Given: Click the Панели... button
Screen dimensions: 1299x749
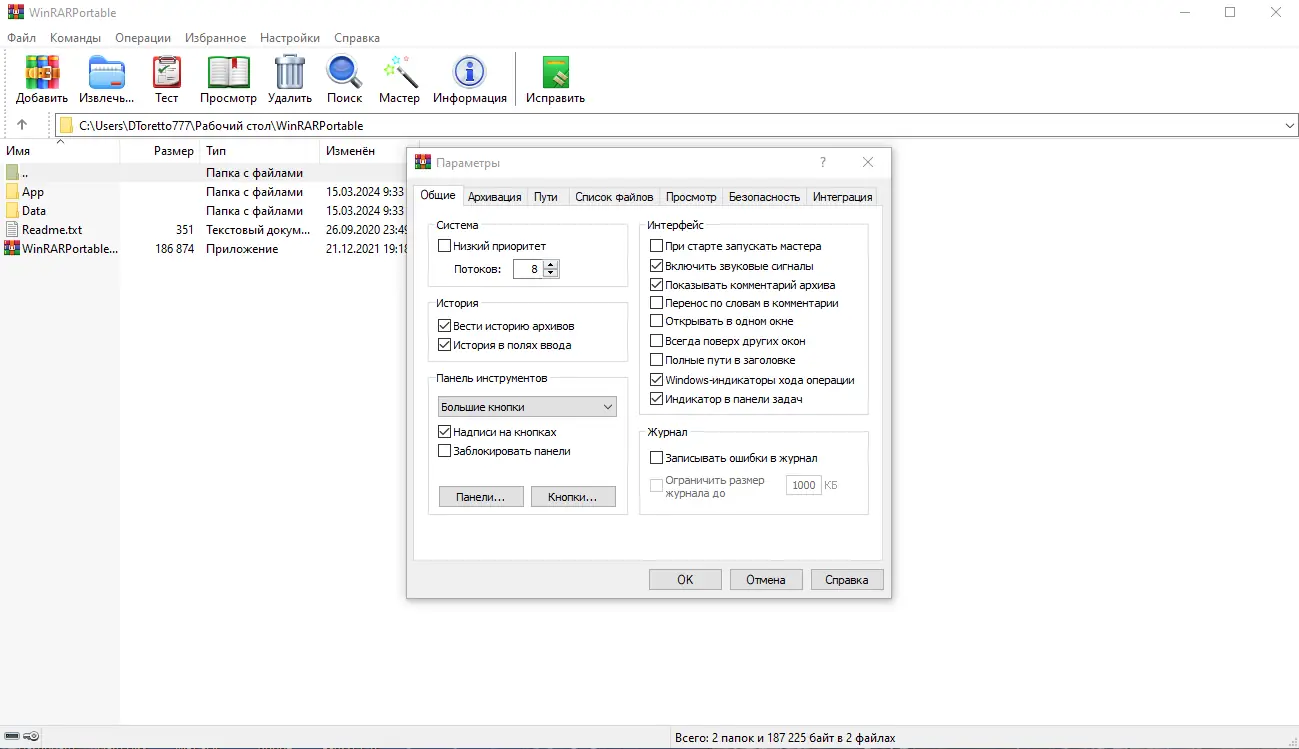Looking at the screenshot, I should coord(481,497).
